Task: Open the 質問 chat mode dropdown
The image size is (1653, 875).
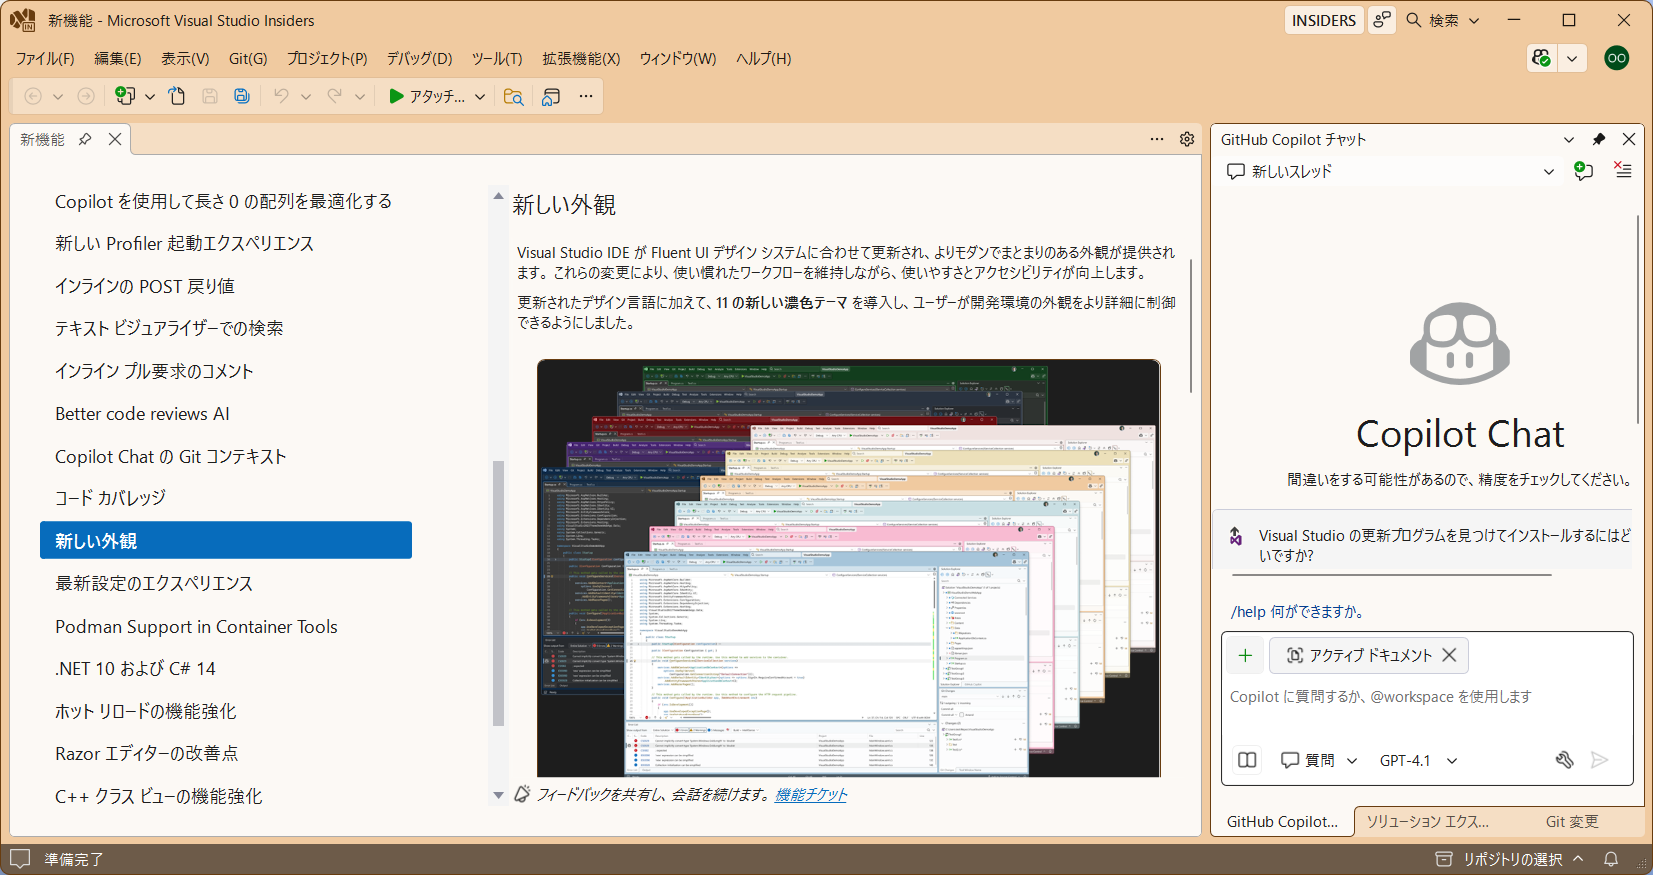Action: coord(1319,760)
